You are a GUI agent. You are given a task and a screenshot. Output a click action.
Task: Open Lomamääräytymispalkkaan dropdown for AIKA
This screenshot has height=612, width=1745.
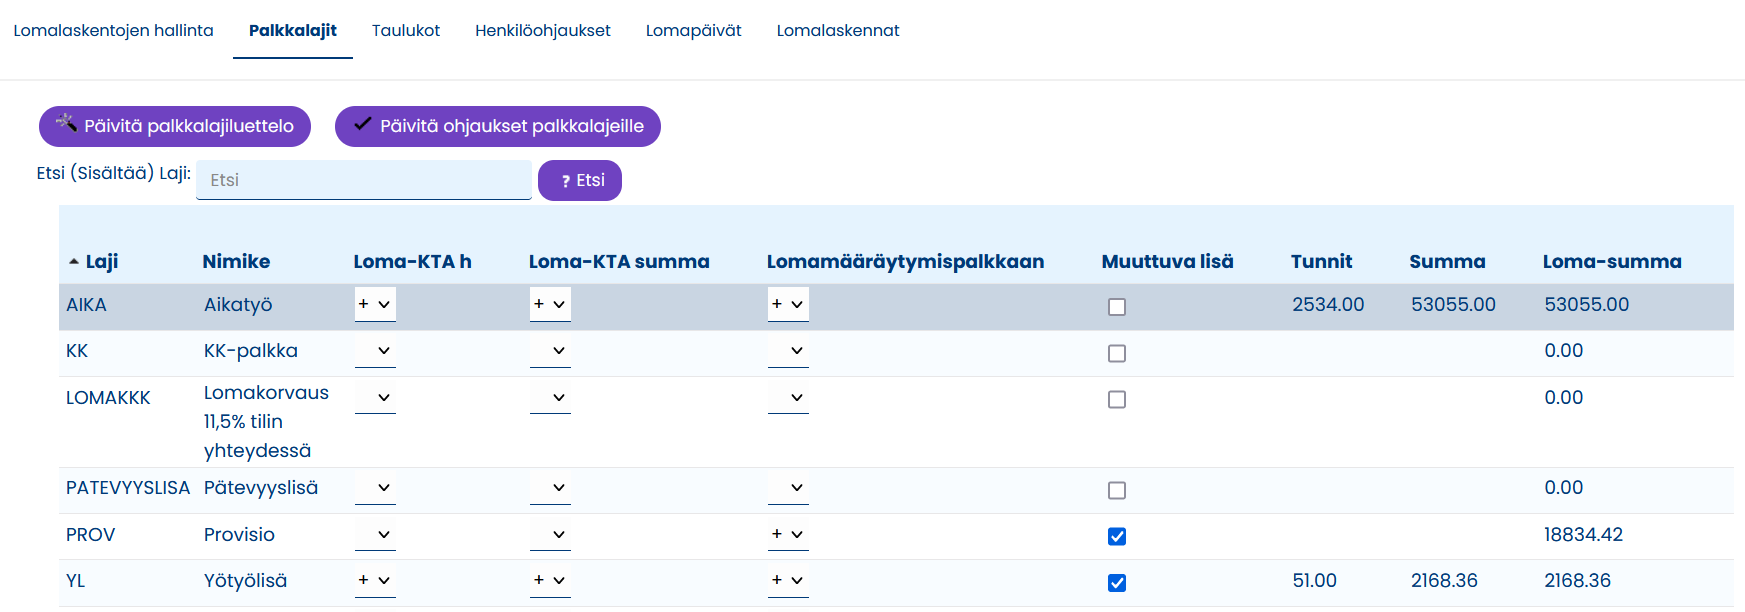(788, 304)
